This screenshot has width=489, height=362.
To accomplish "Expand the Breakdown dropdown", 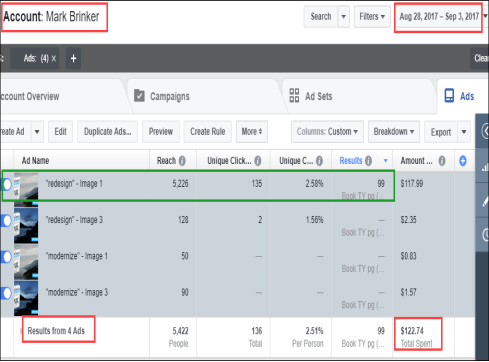I will [394, 132].
